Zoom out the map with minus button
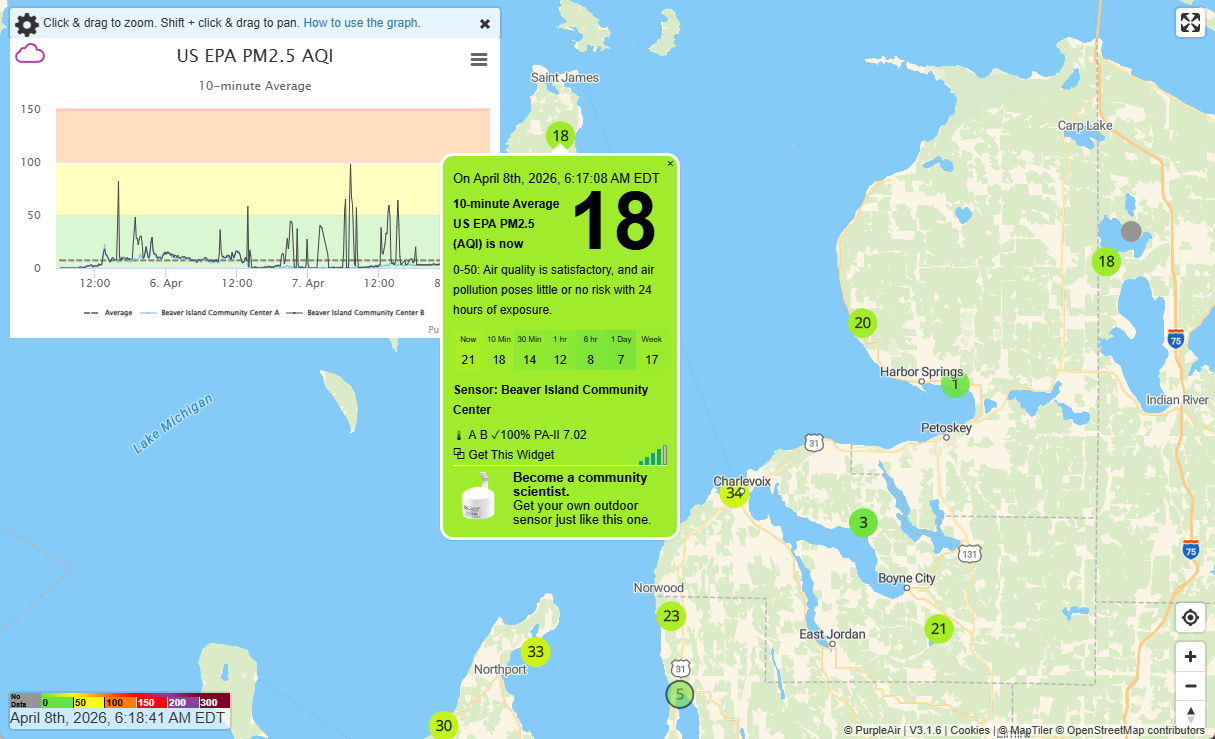This screenshot has height=739, width=1215. tap(1190, 686)
